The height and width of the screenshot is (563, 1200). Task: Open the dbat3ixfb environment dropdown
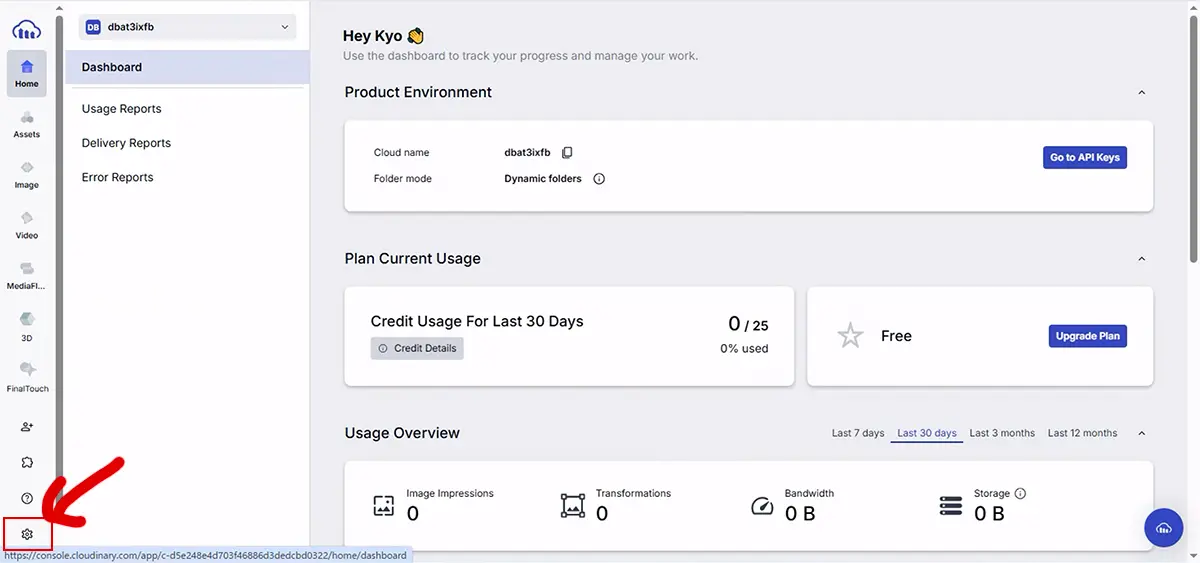pos(188,27)
